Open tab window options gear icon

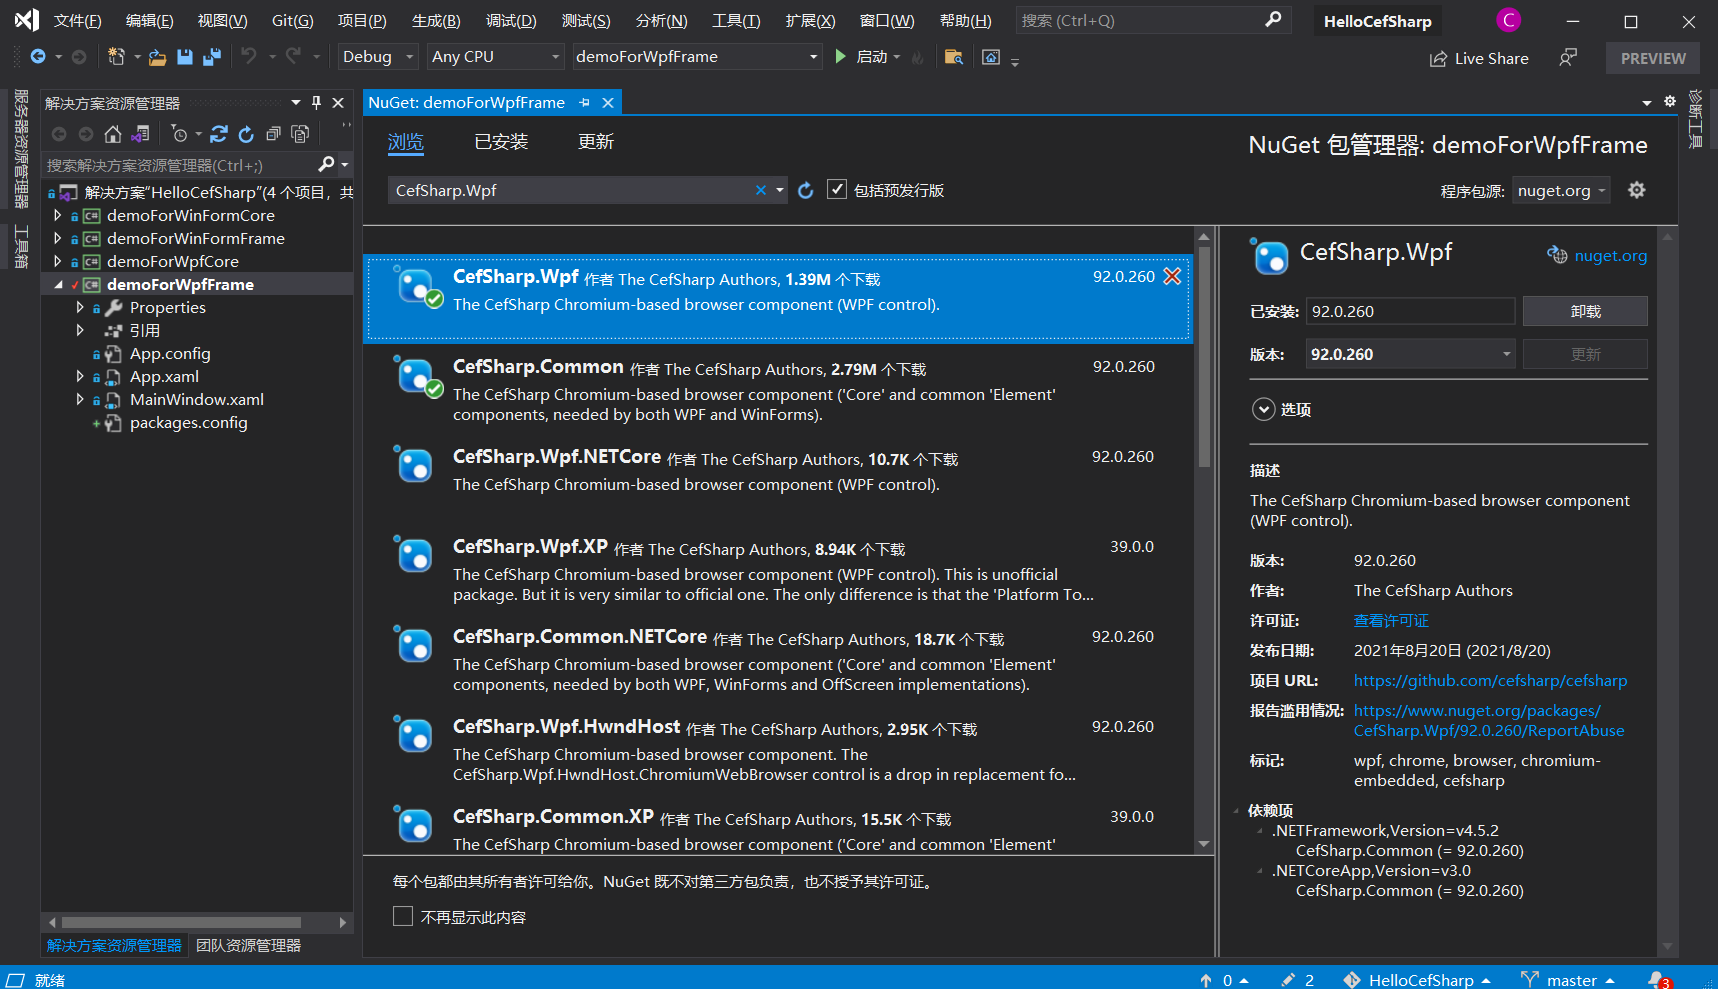(x=1670, y=101)
